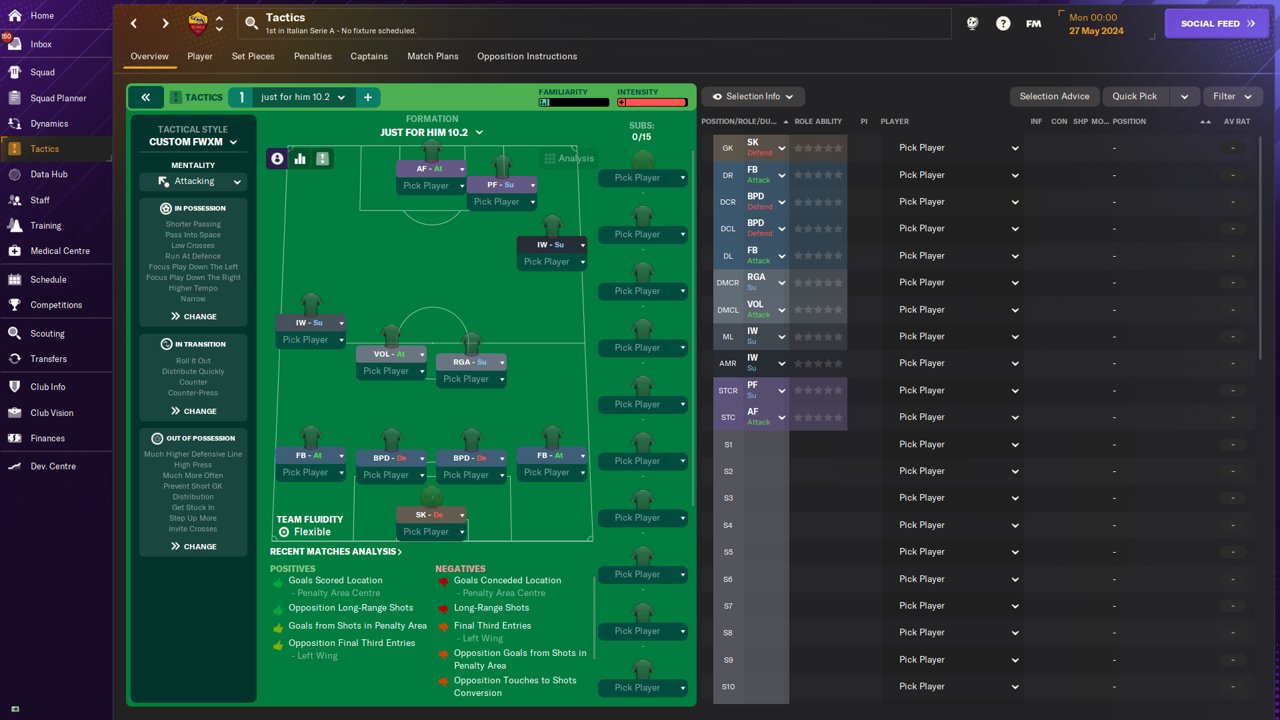The image size is (1280, 720).
Task: Click Selection Advice button
Action: pyautogui.click(x=1054, y=97)
